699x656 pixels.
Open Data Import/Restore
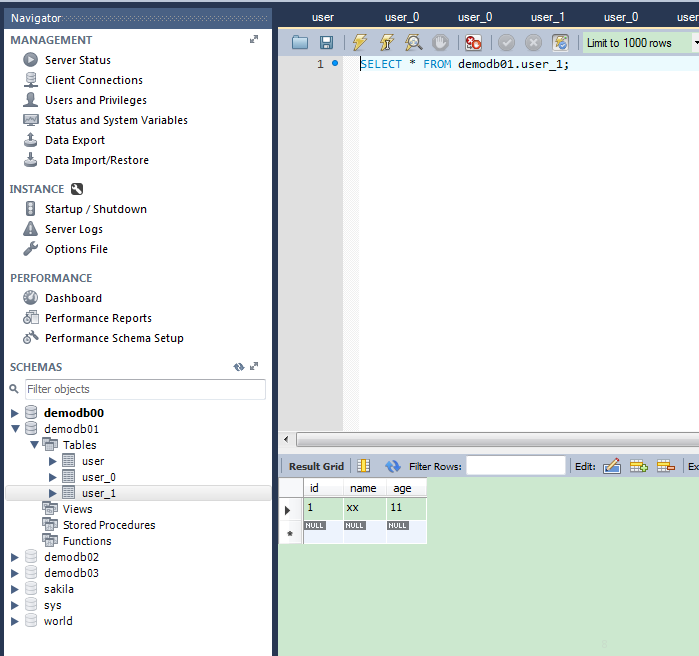(97, 160)
